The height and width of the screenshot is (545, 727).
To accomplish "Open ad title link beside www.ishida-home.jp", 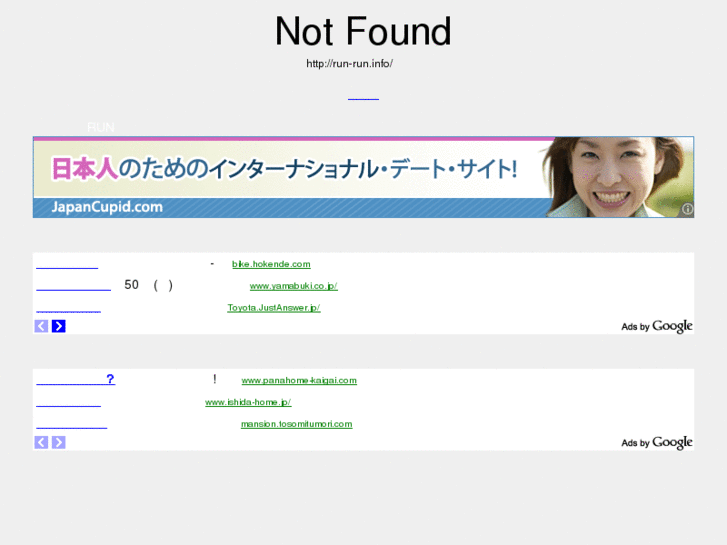I will [x=69, y=404].
